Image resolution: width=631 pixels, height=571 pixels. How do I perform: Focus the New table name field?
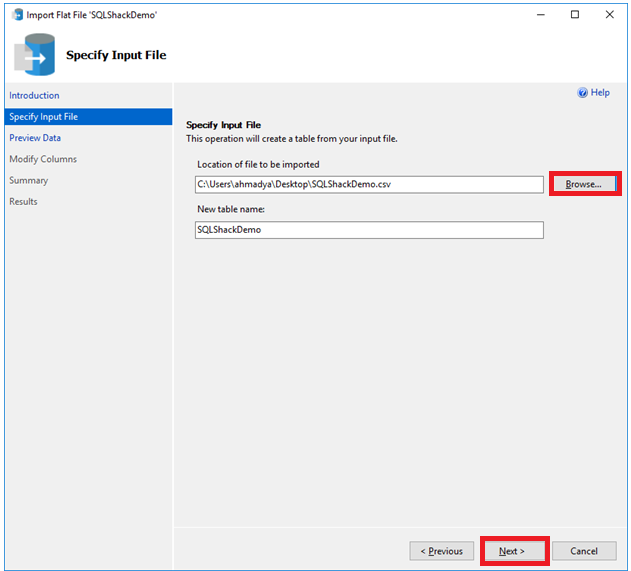pyautogui.click(x=369, y=230)
